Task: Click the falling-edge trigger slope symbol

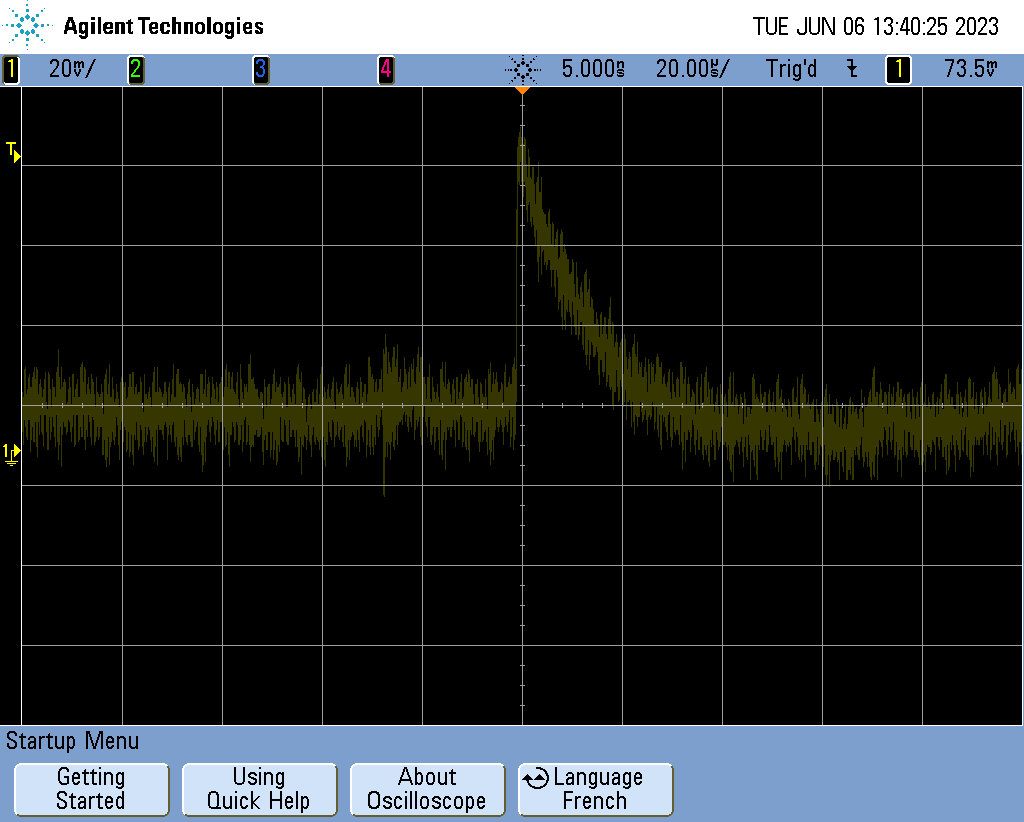Action: tap(852, 70)
